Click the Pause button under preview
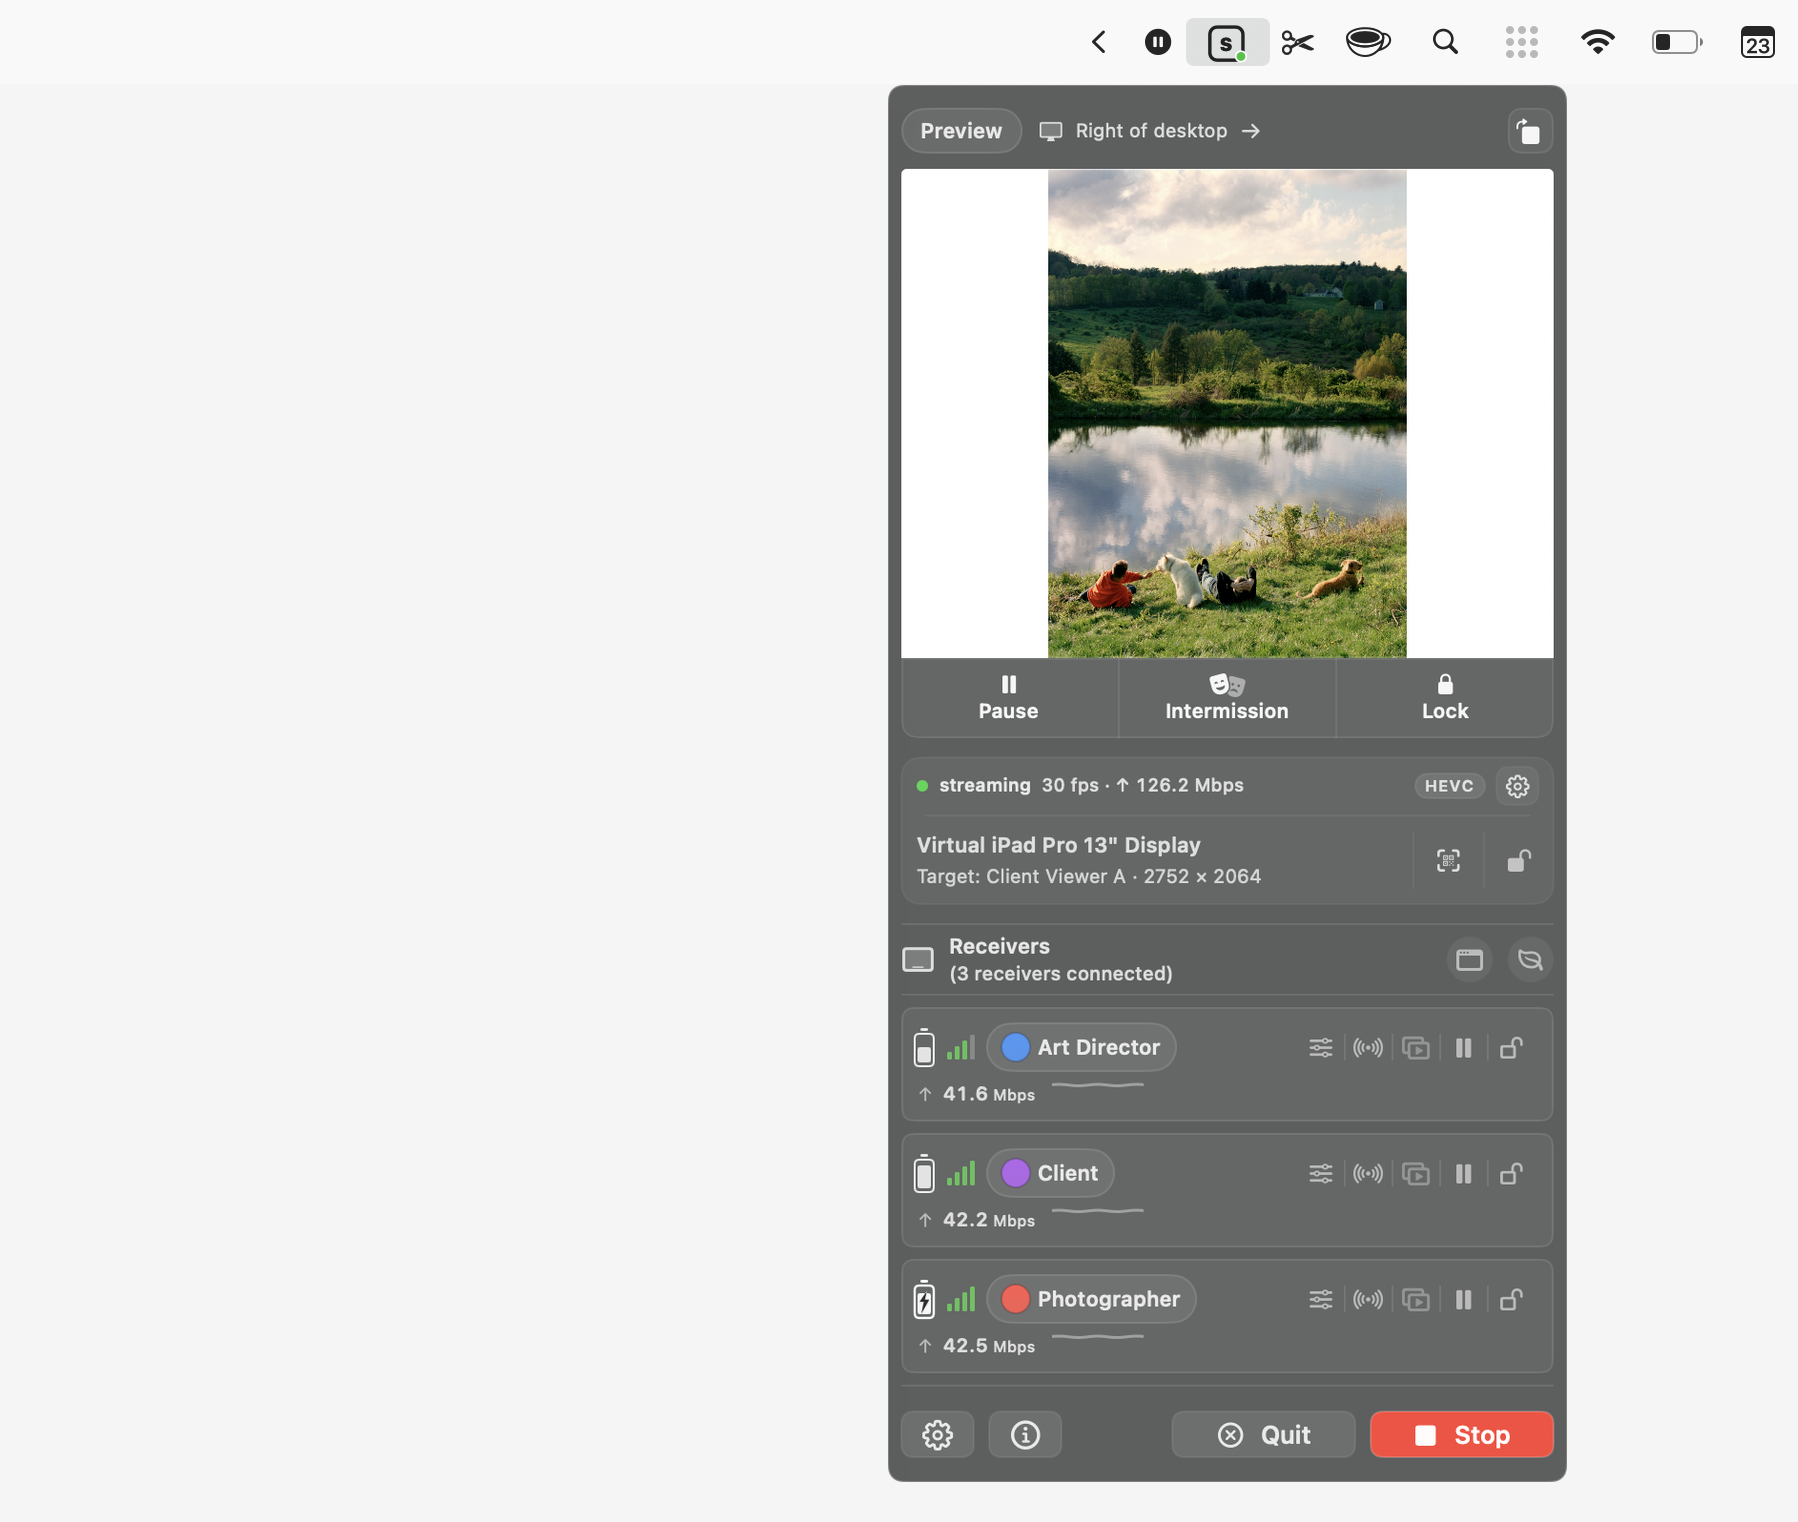Screen dimensions: 1798x1522 click(1009, 698)
